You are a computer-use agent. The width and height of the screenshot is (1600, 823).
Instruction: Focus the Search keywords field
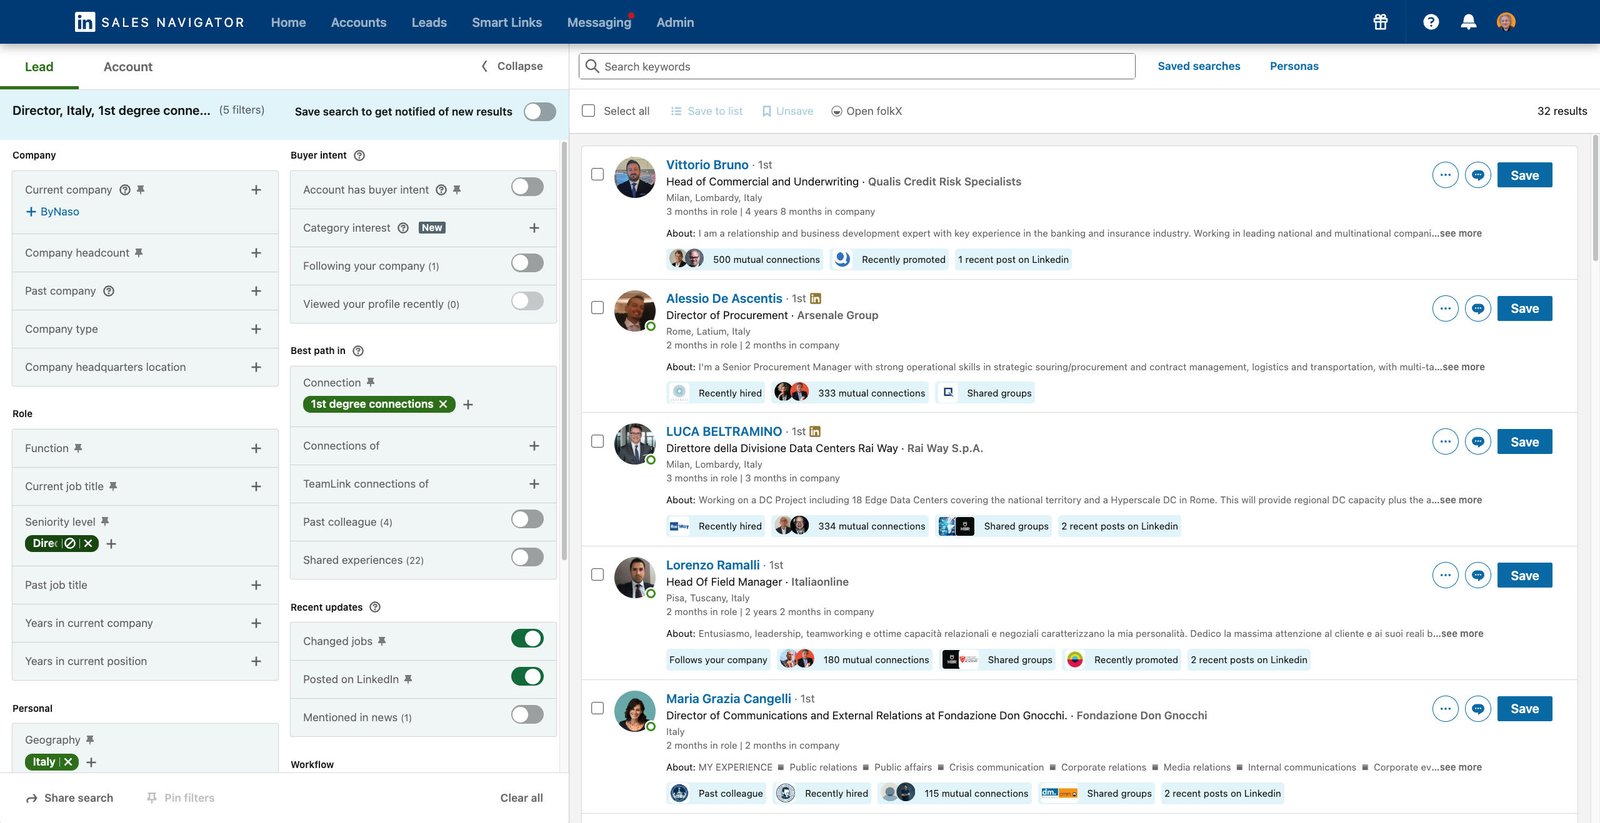(x=857, y=66)
